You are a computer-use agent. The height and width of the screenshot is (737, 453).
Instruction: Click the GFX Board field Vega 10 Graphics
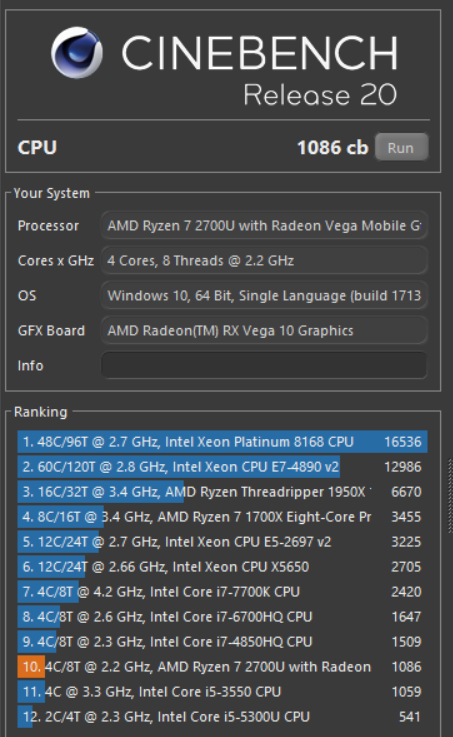264,330
